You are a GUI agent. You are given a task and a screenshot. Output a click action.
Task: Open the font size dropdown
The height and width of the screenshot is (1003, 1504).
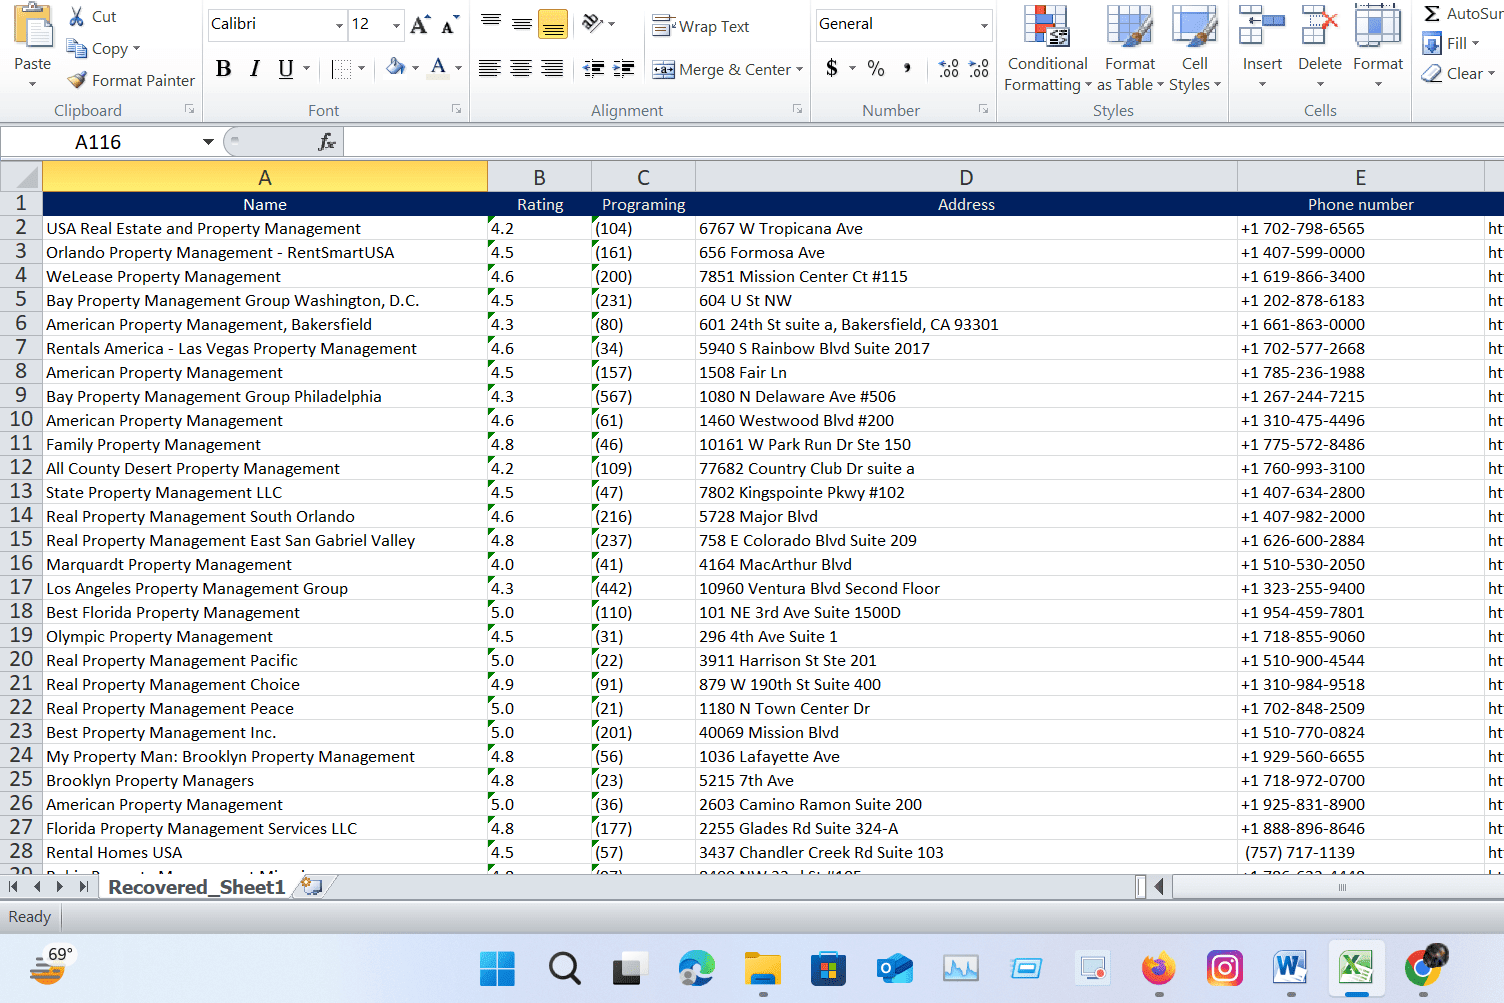(397, 25)
